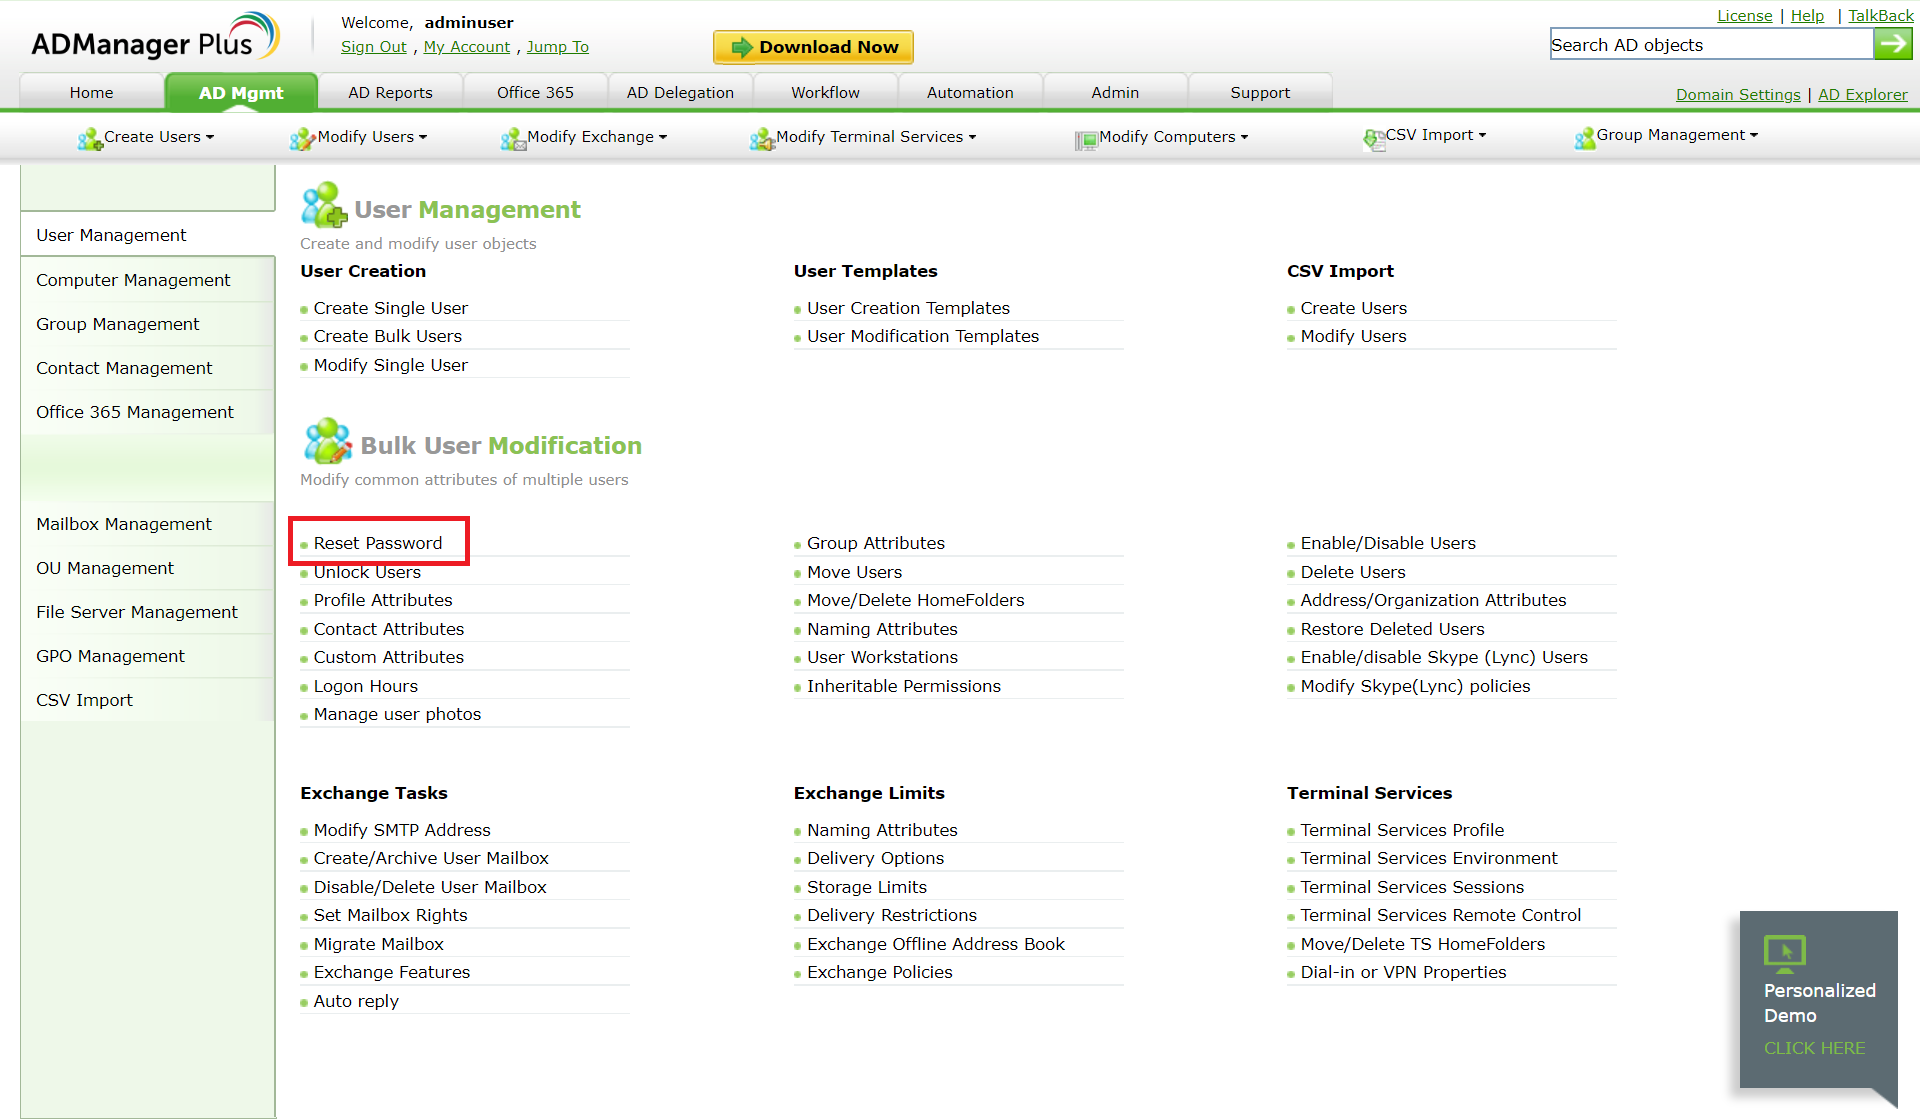The image size is (1920, 1119).
Task: Click the Modify Computers monitor icon
Action: click(1086, 139)
